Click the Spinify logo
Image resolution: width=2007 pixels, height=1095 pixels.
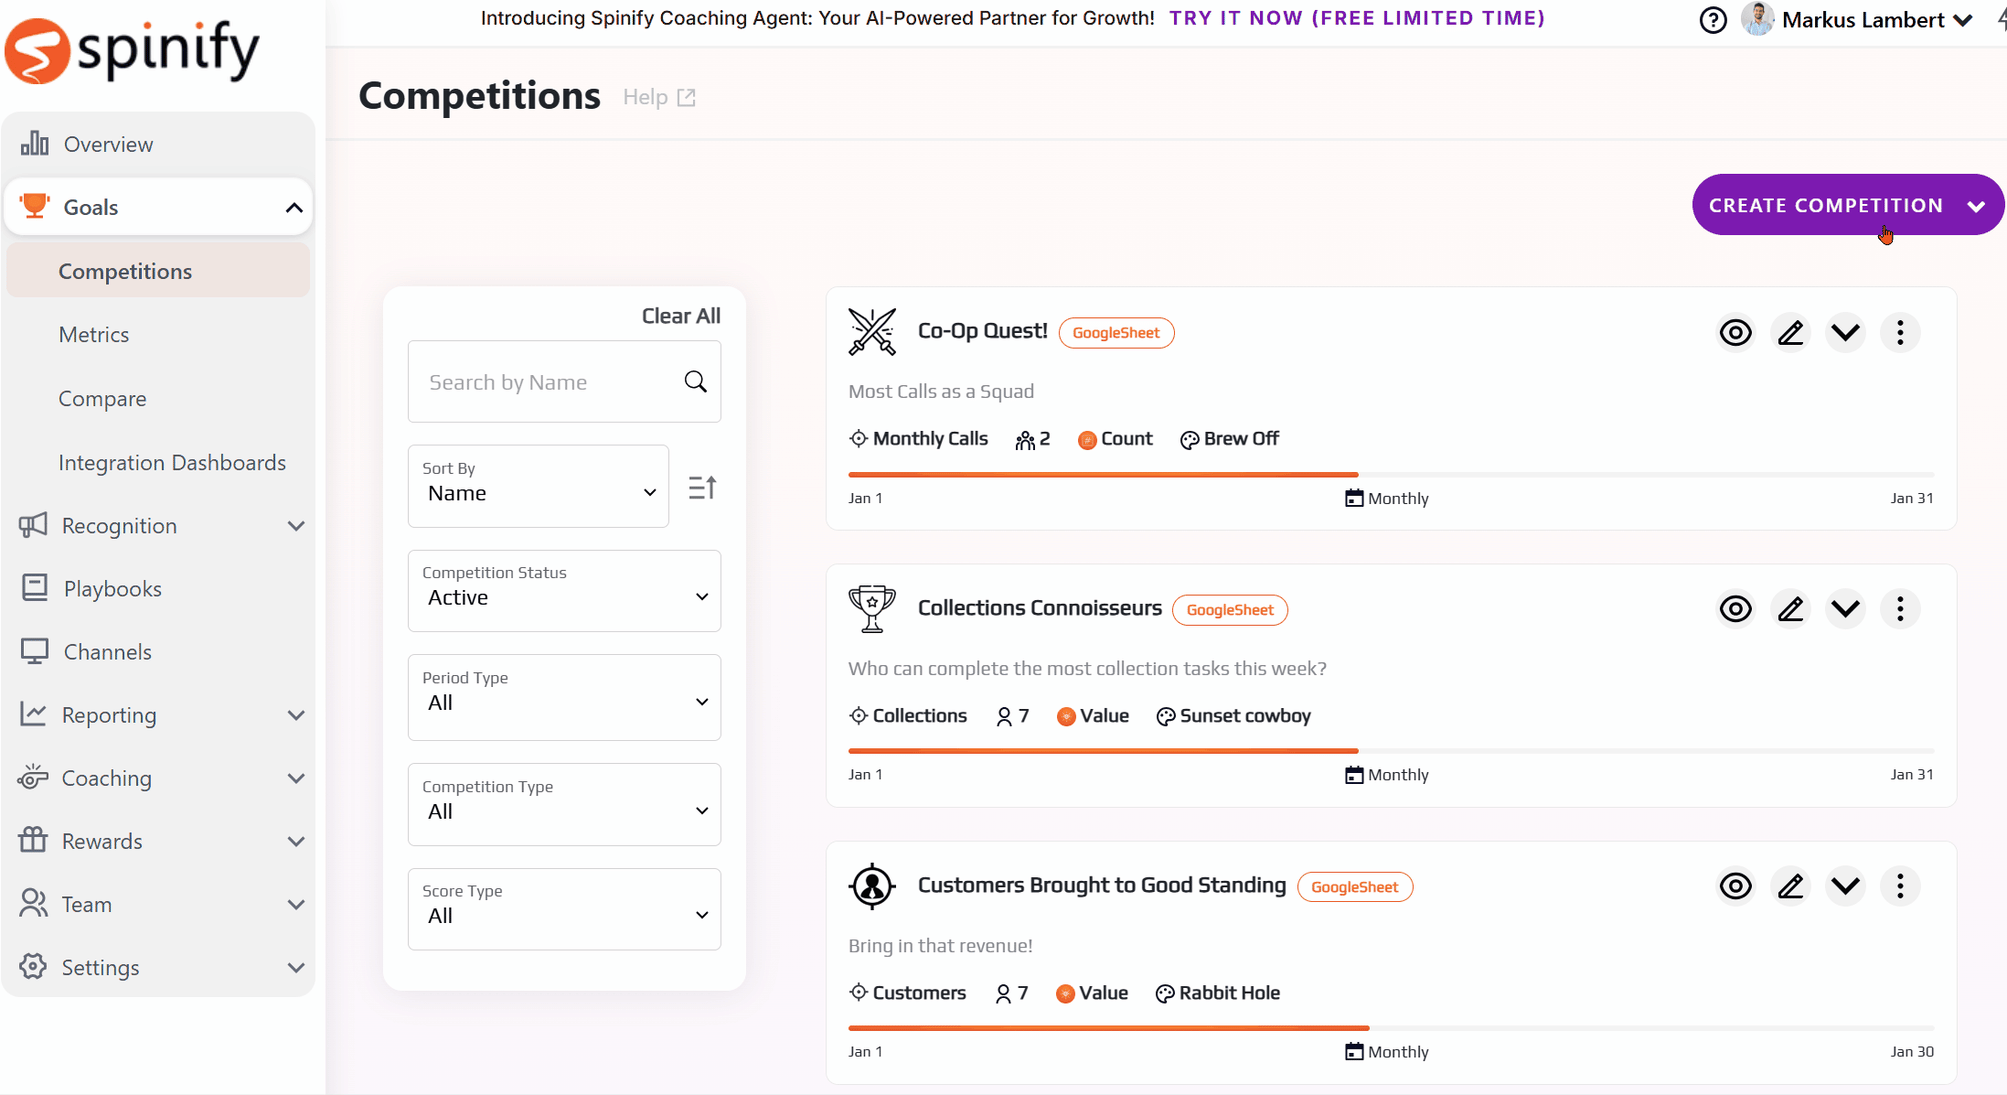tap(132, 50)
